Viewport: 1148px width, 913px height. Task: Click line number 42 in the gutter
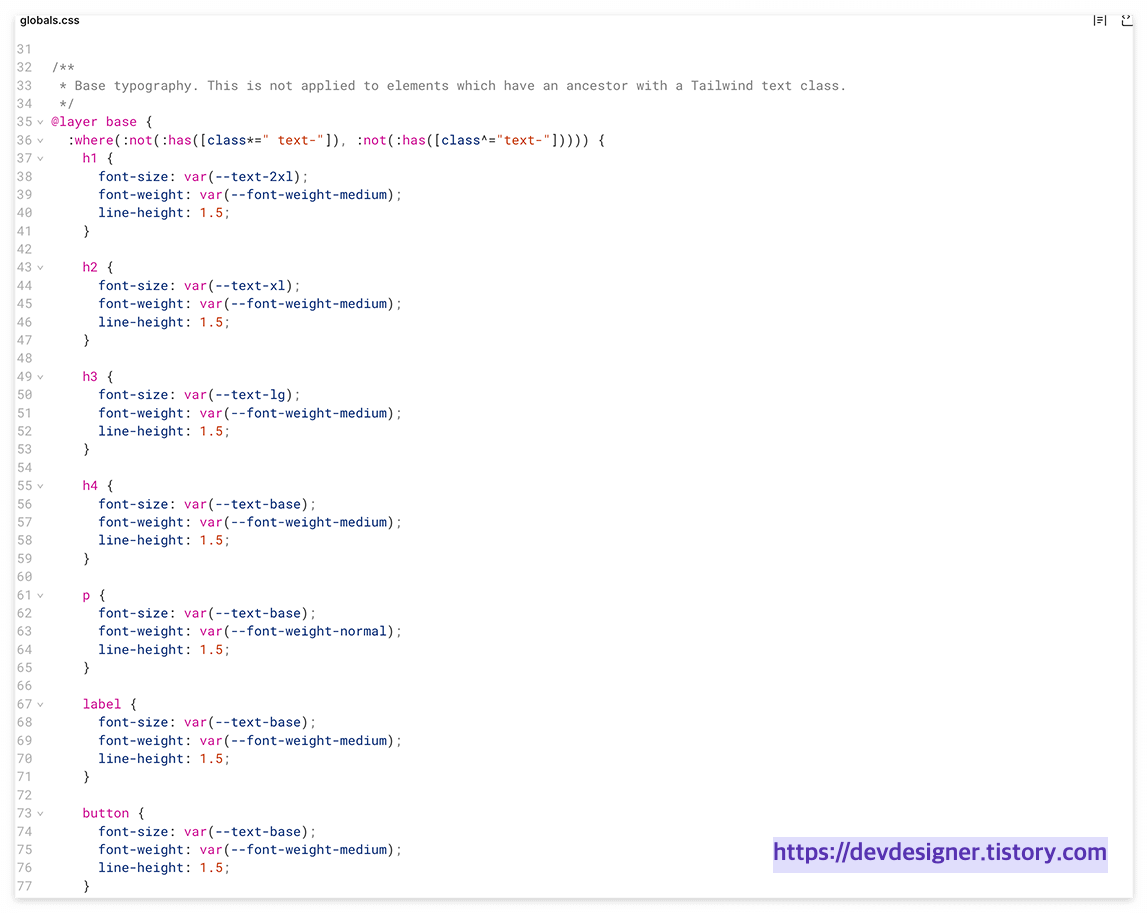click(24, 249)
